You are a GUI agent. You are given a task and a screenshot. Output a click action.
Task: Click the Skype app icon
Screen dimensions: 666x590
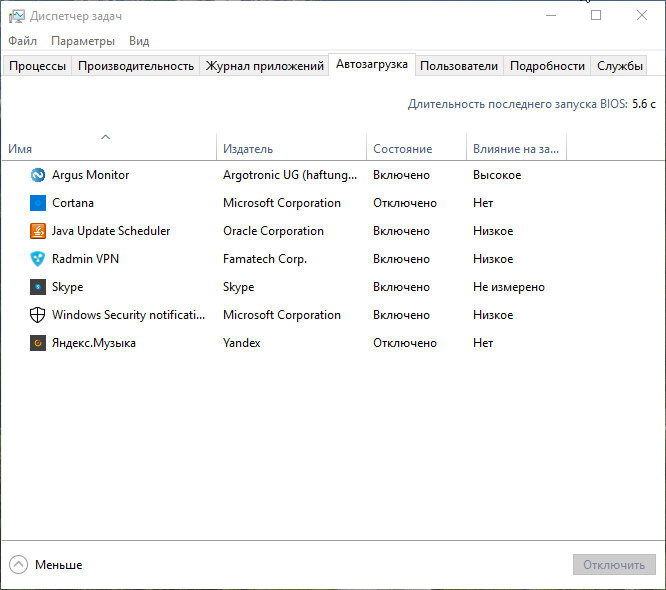point(38,287)
